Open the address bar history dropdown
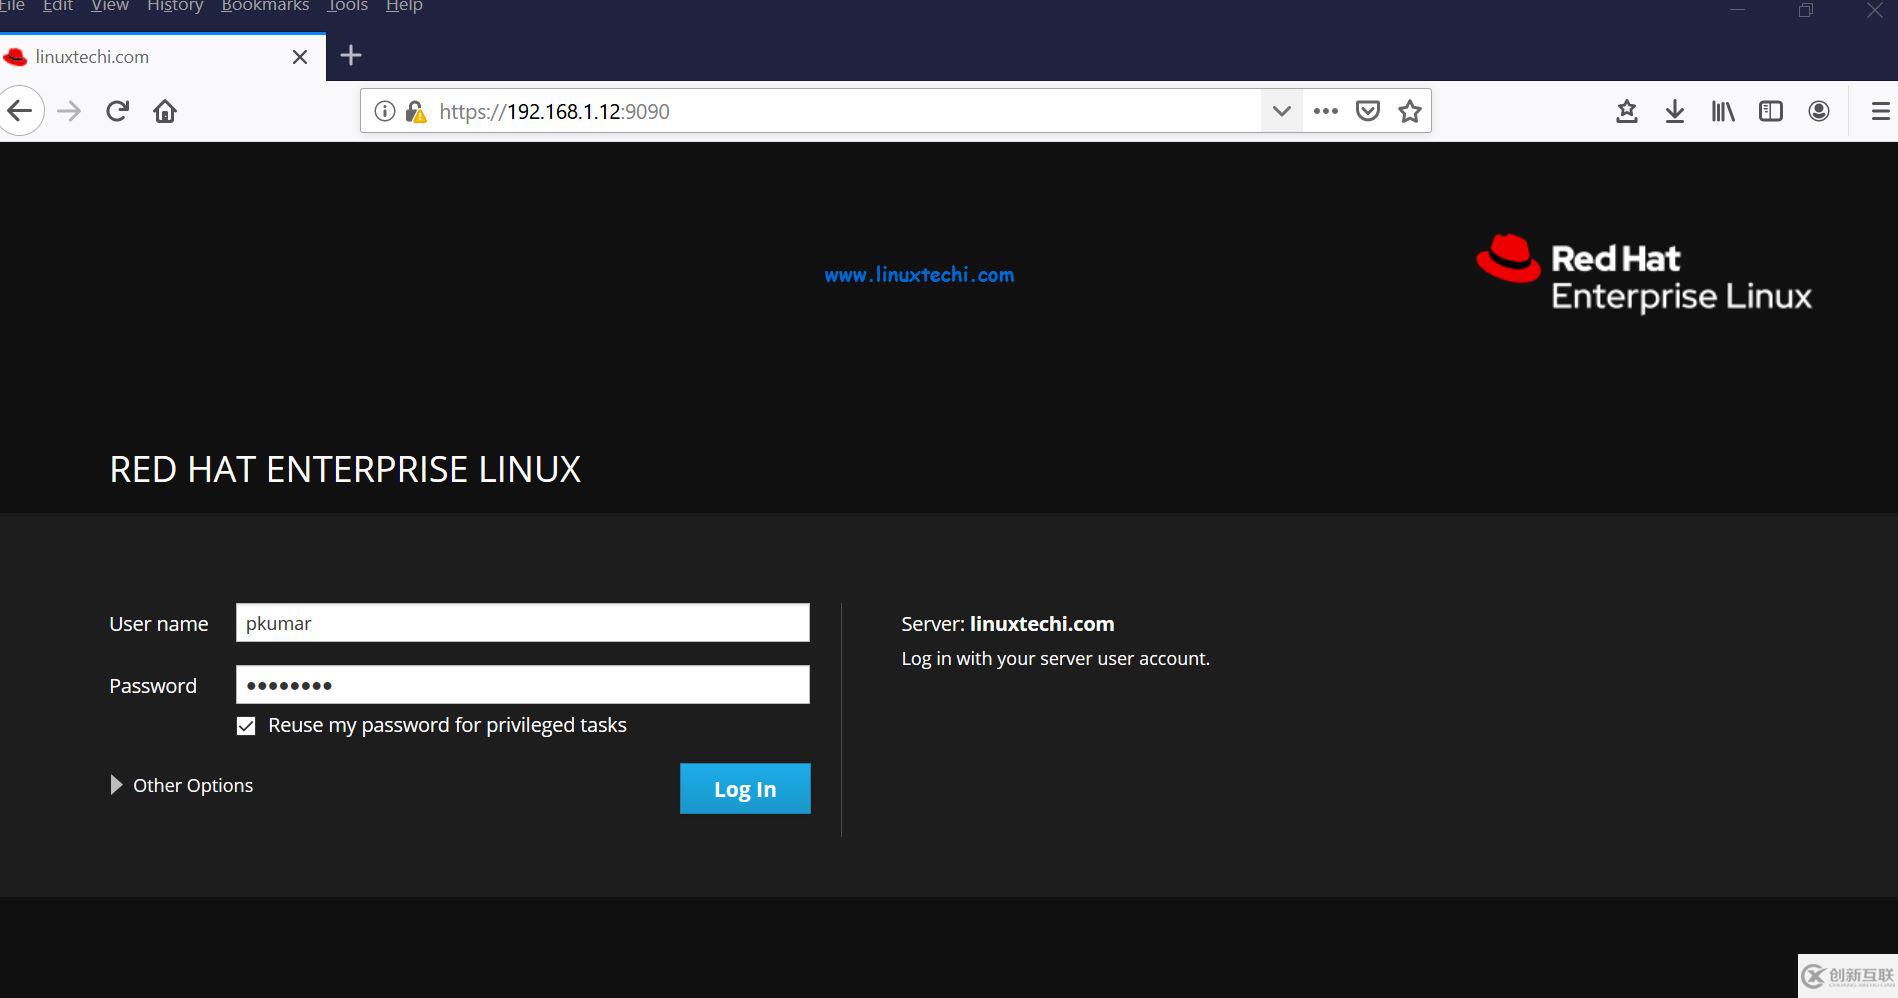This screenshot has height=998, width=1898. (1281, 111)
